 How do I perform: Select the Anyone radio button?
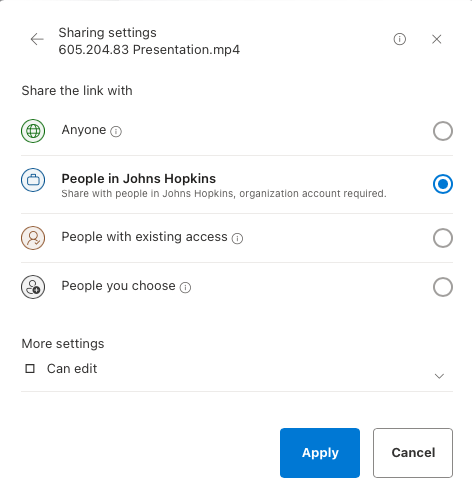[443, 131]
